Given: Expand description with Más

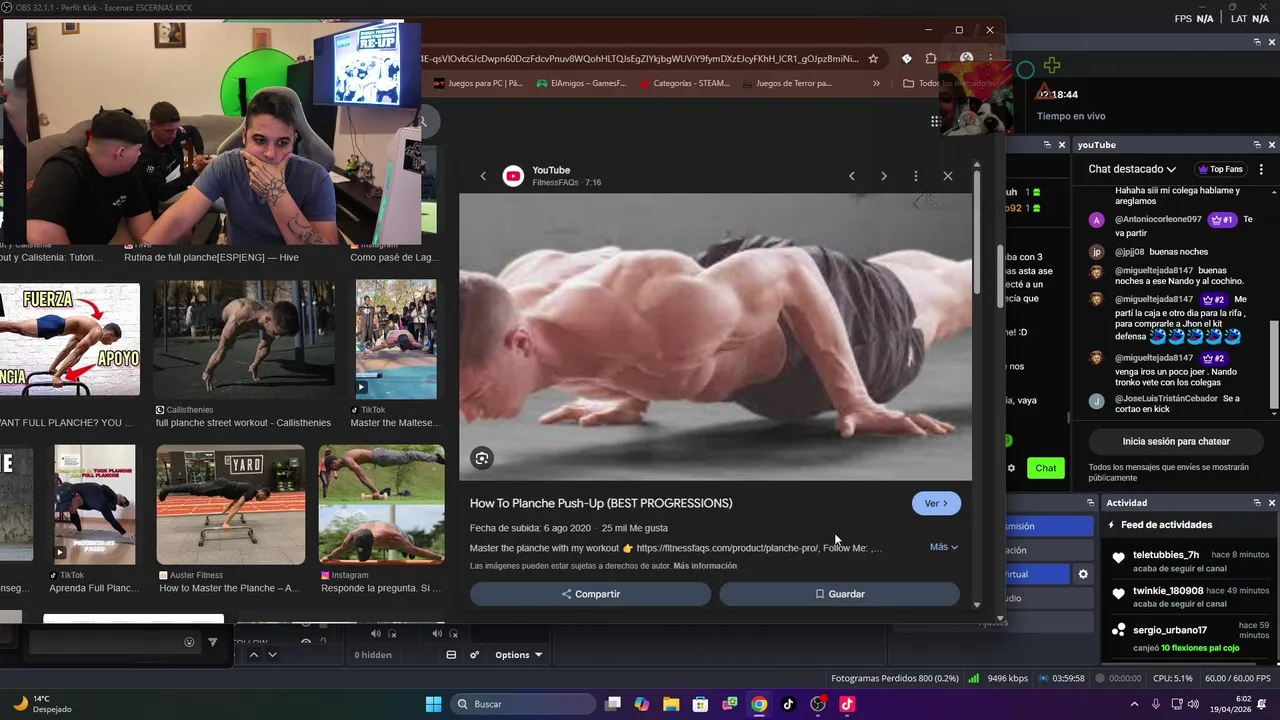Looking at the screenshot, I should pos(944,547).
